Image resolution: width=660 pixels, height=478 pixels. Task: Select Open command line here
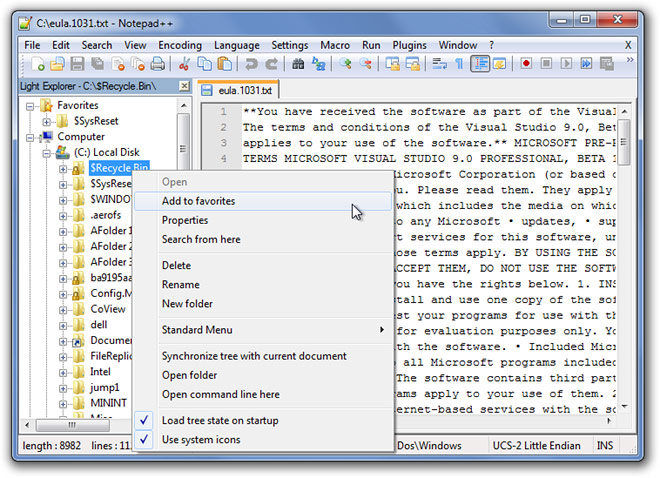[263, 394]
